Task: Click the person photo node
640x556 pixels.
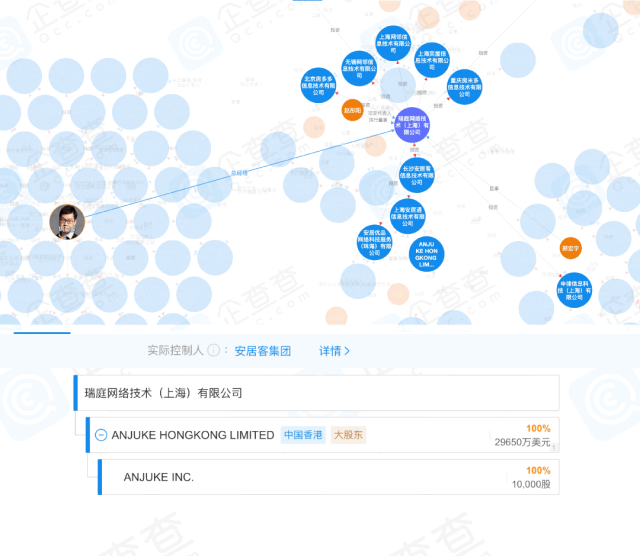Action: pyautogui.click(x=67, y=222)
